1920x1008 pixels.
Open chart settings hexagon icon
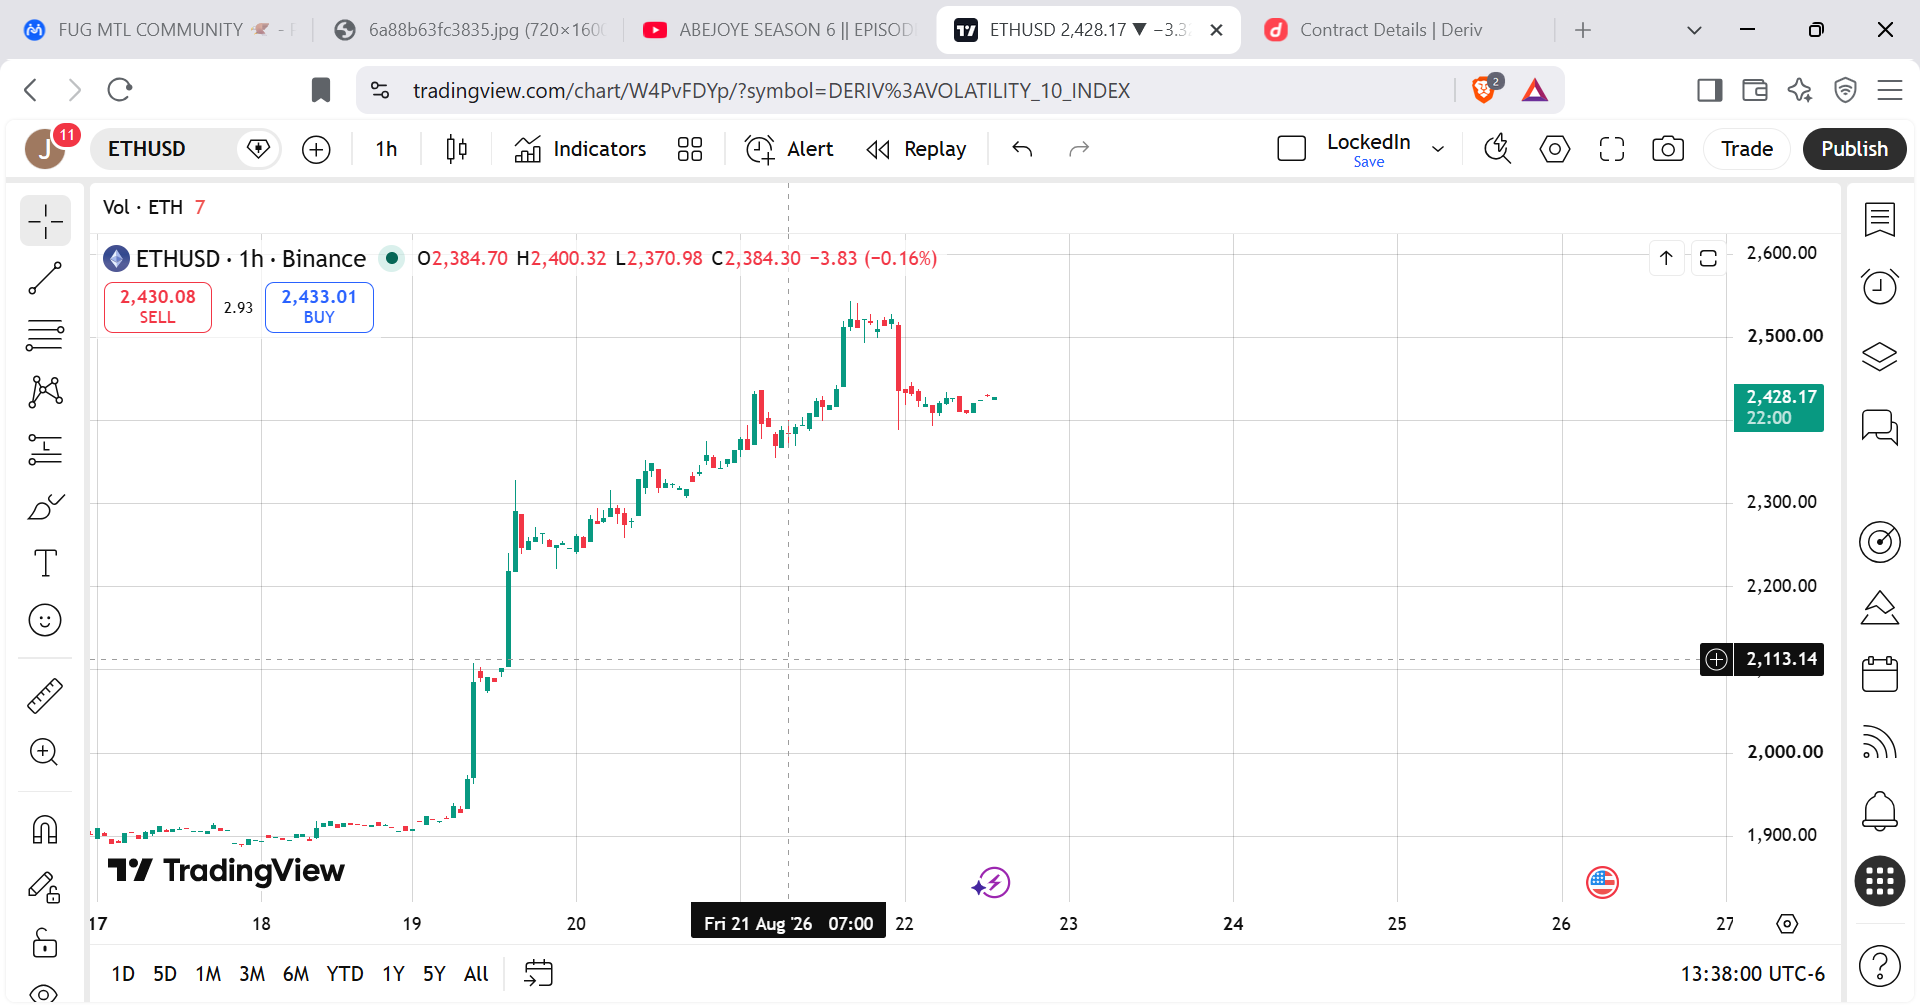1554,149
